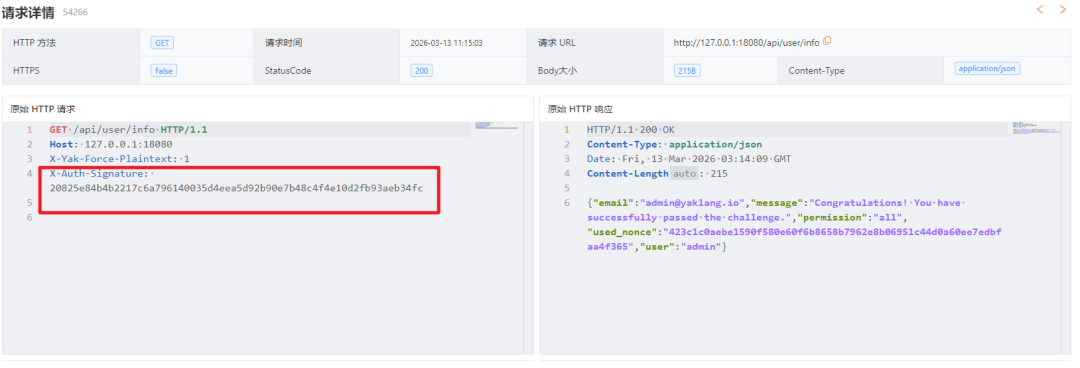Click the request editor vertical scrollbar
The width and height of the screenshot is (1080, 368).
[x=528, y=238]
